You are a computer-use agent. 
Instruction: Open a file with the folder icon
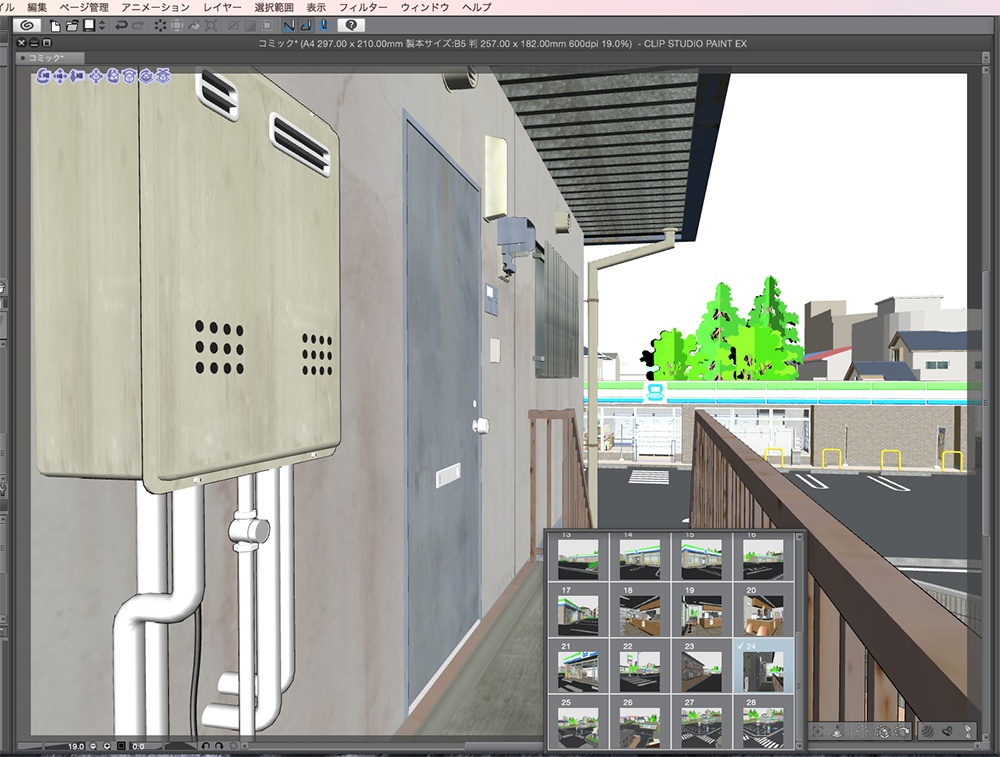pos(72,26)
